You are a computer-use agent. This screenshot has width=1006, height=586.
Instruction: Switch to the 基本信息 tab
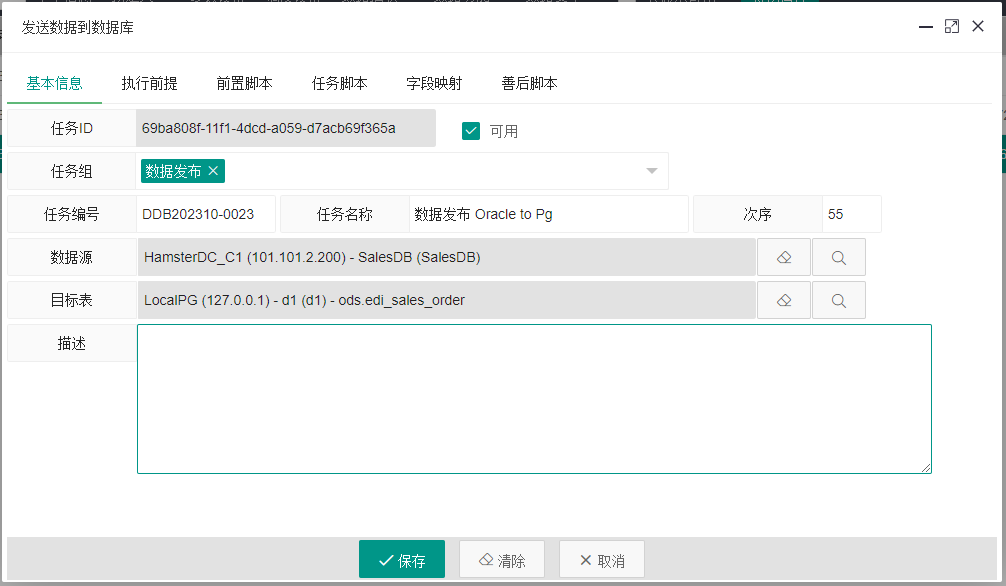[55, 83]
